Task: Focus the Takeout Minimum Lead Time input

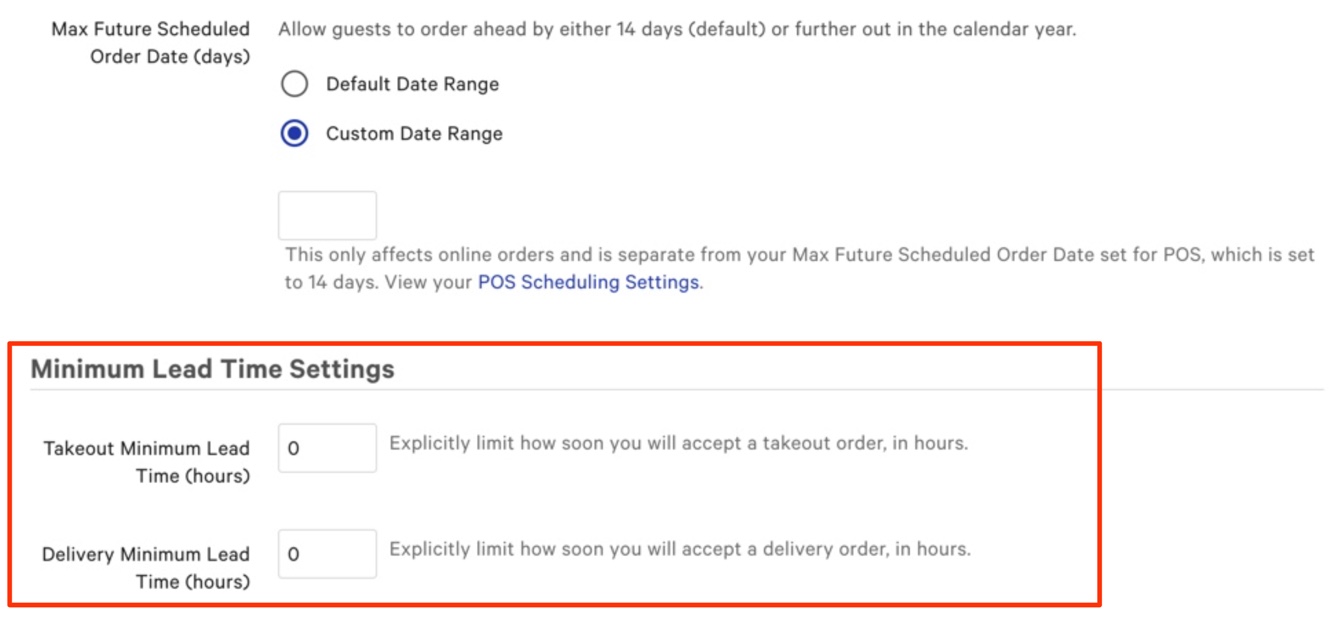Action: coord(327,448)
